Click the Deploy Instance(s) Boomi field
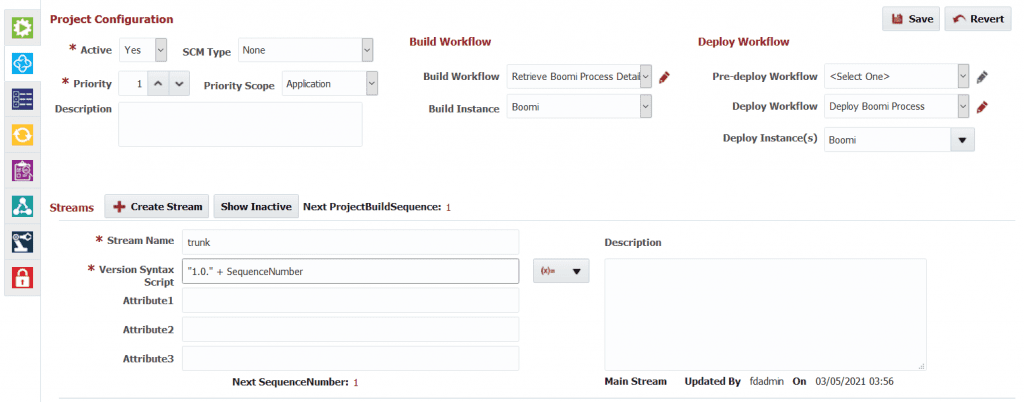Image resolution: width=1024 pixels, height=402 pixels. [887, 140]
